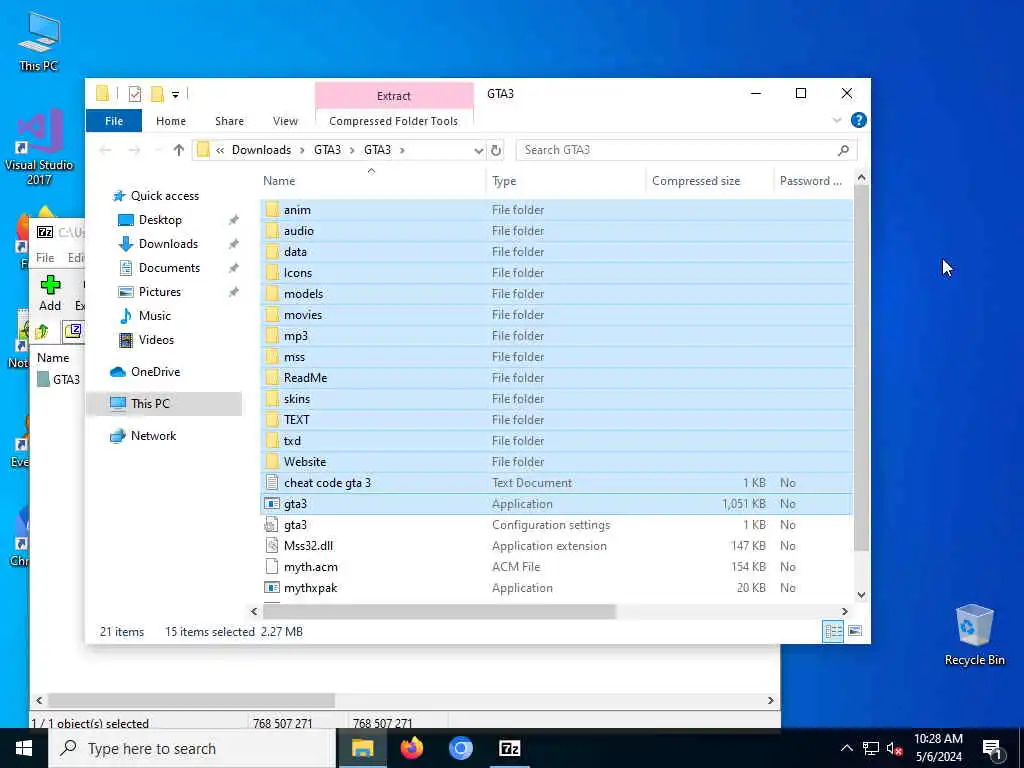Open Documents in navigation pane
Screen dimensions: 1024x768
tap(169, 268)
